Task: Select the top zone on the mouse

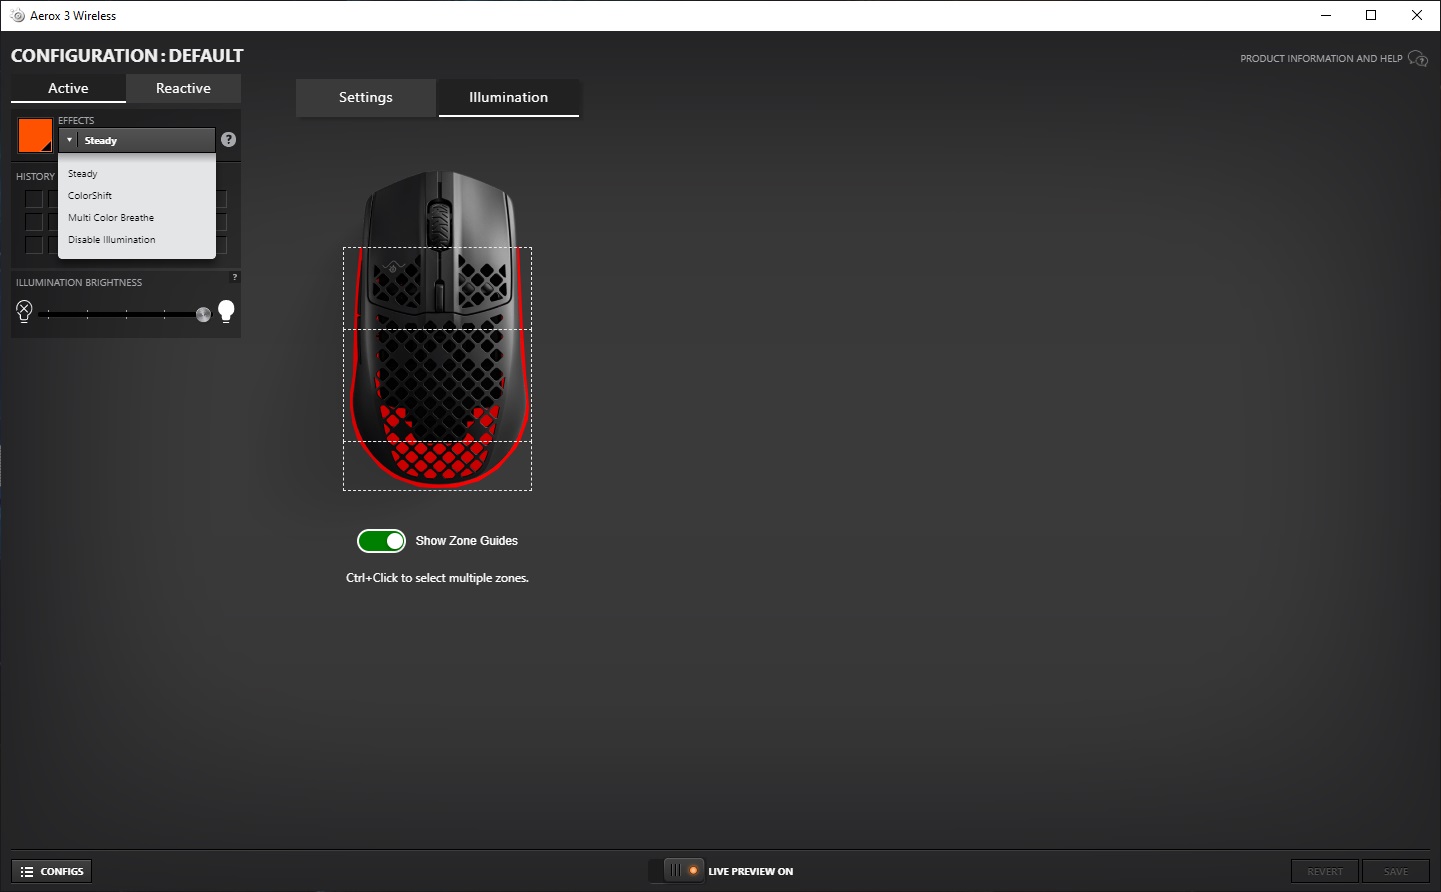Action: click(x=437, y=289)
